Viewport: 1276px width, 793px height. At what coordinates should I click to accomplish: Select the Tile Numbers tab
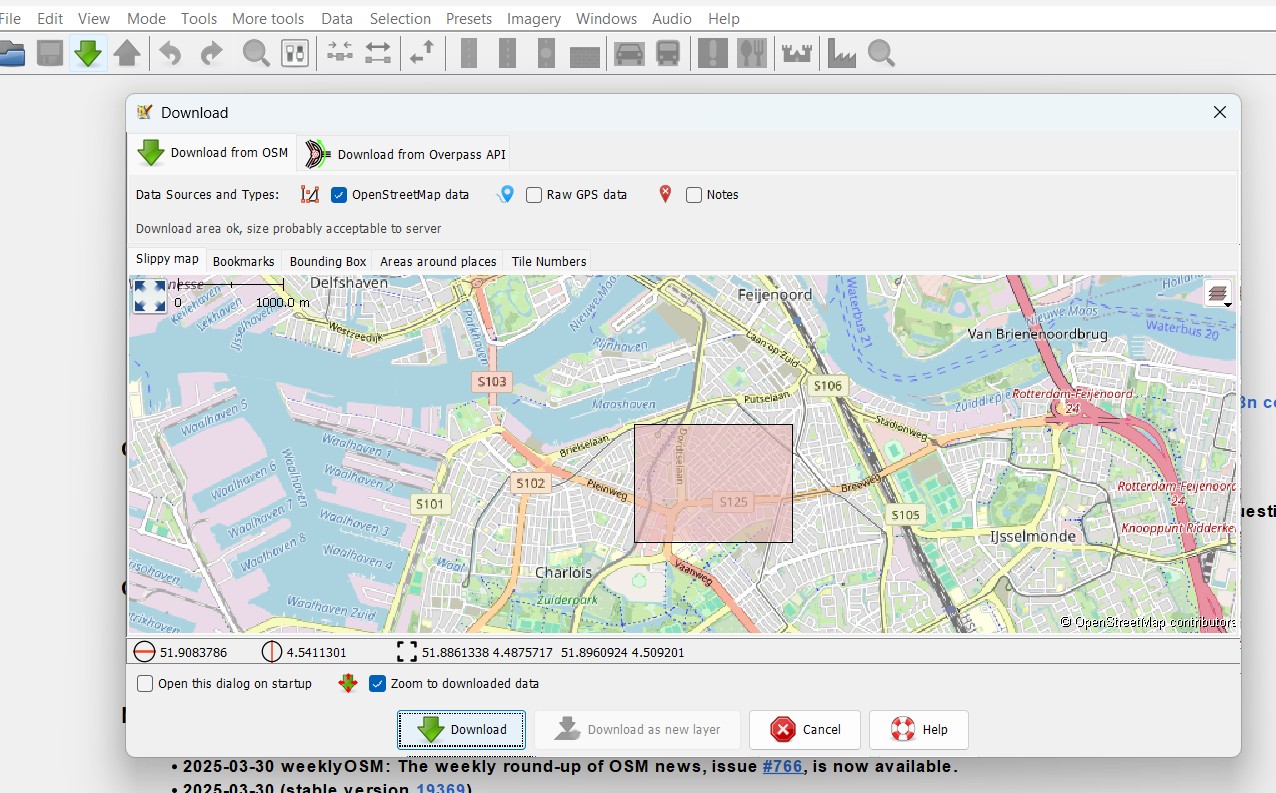tap(549, 261)
